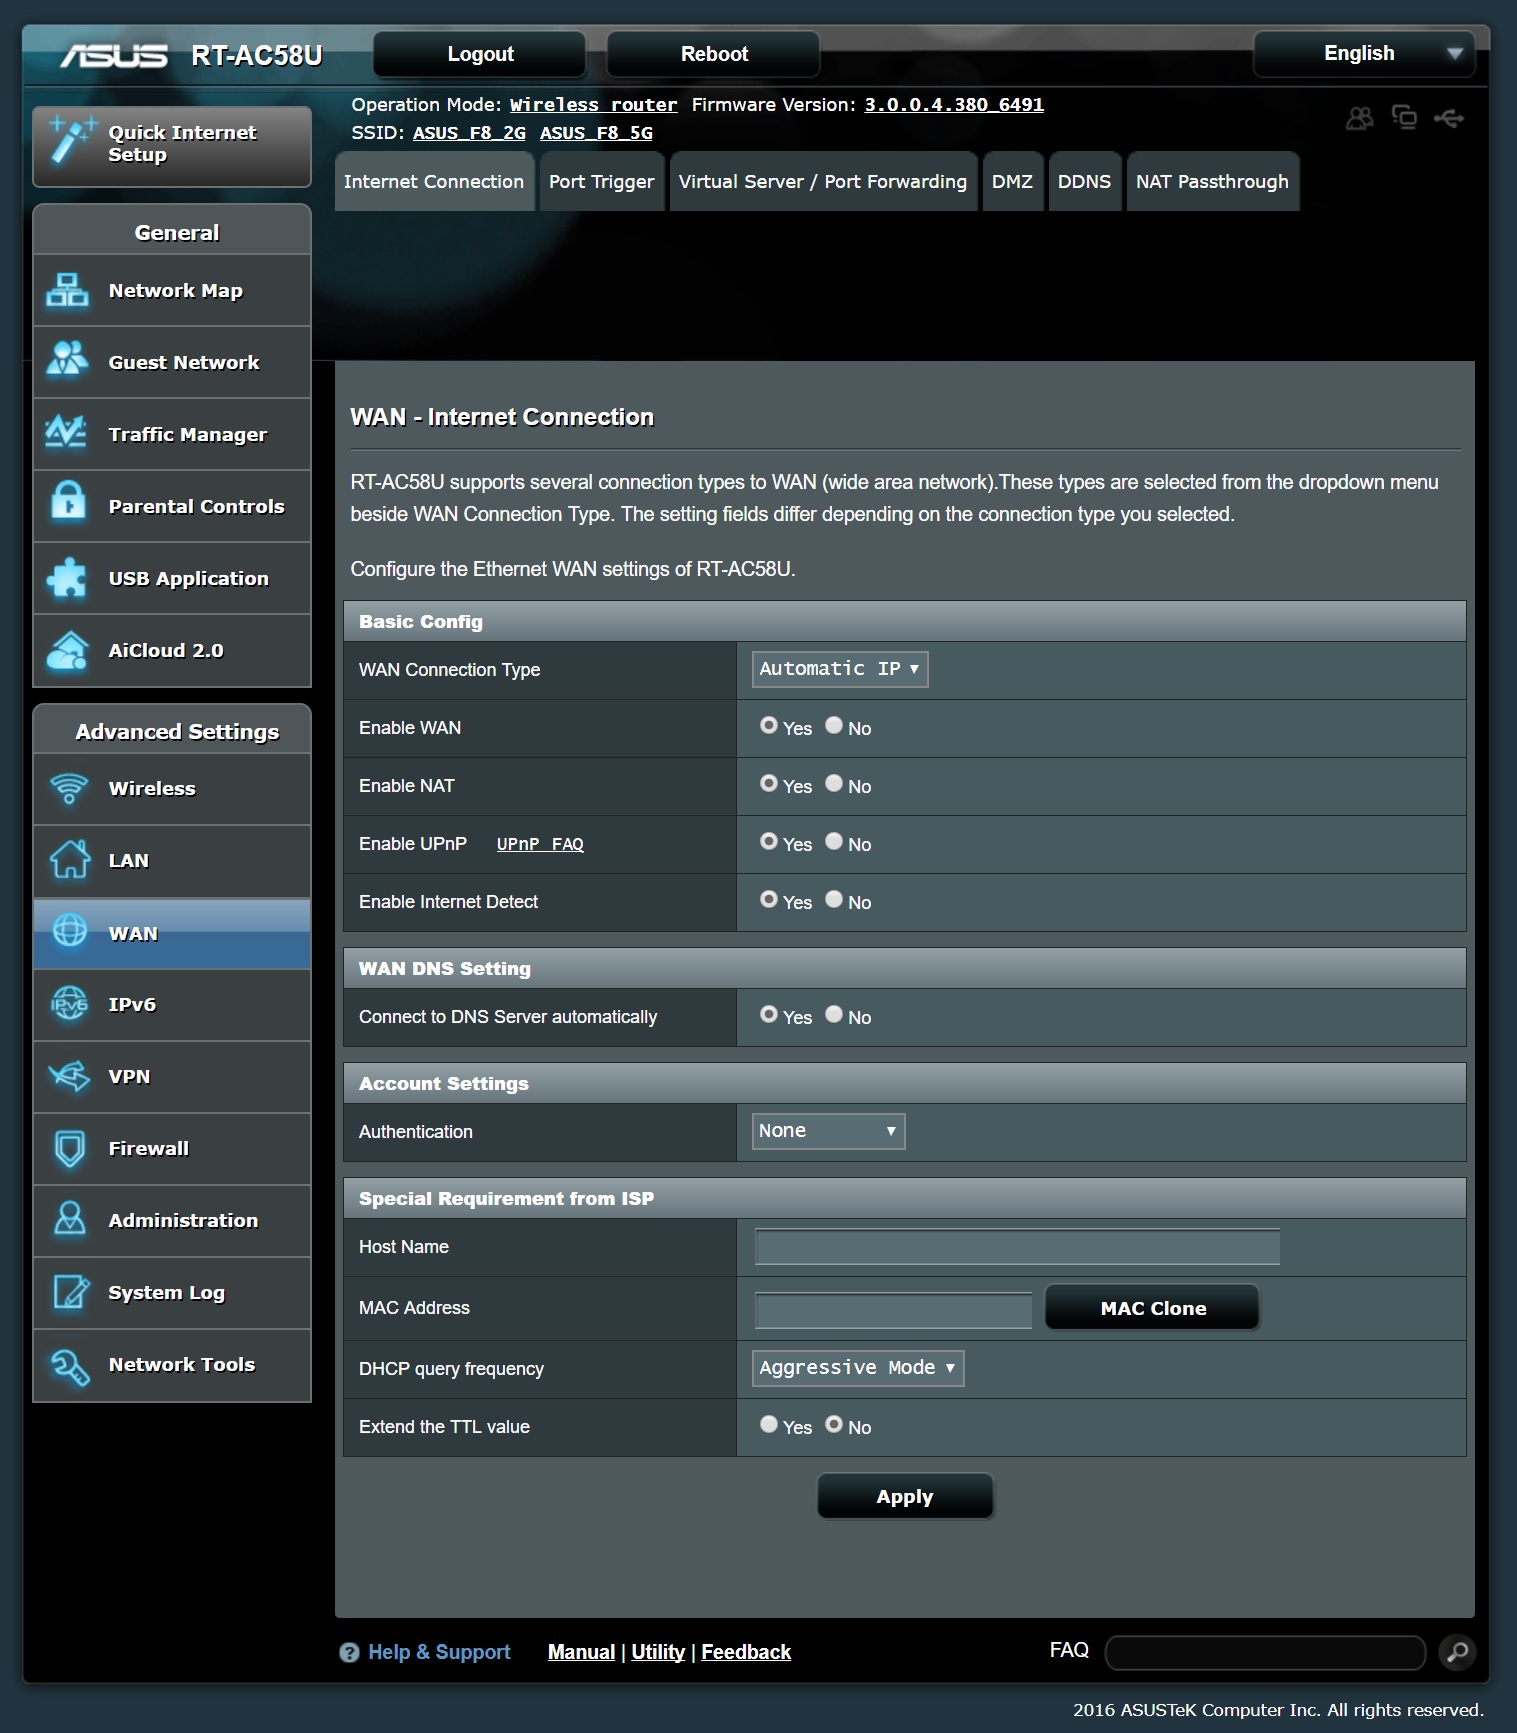Open the ASUS_F8_2G SSID link
This screenshot has height=1733, width=1517.
(469, 133)
